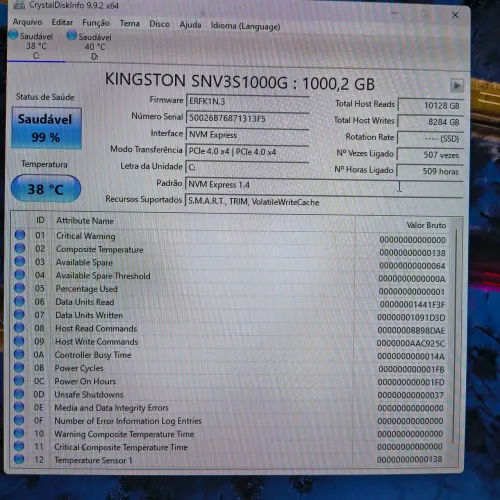Click the status icon for Data Units Written

tap(19, 314)
